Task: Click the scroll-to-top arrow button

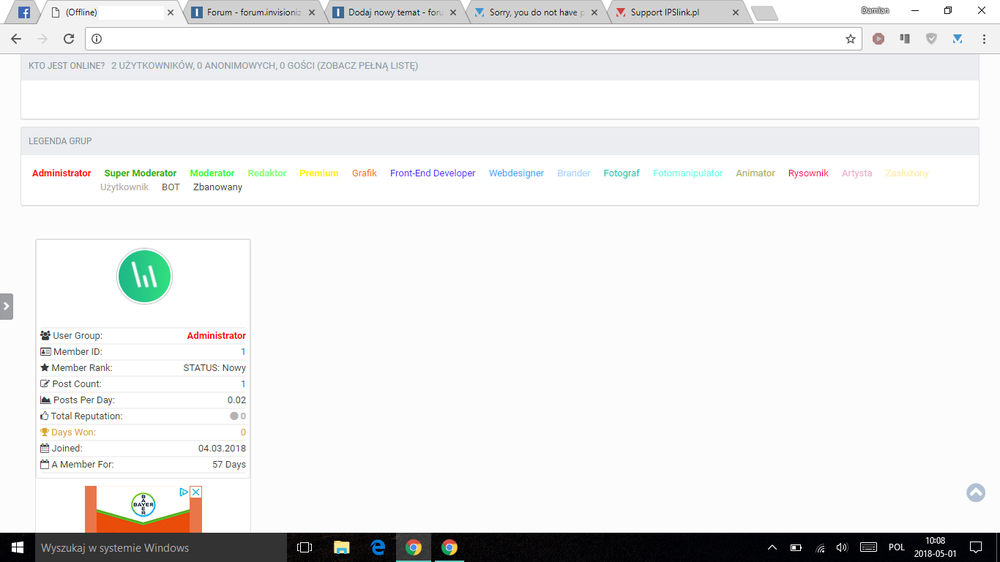Action: pos(976,493)
